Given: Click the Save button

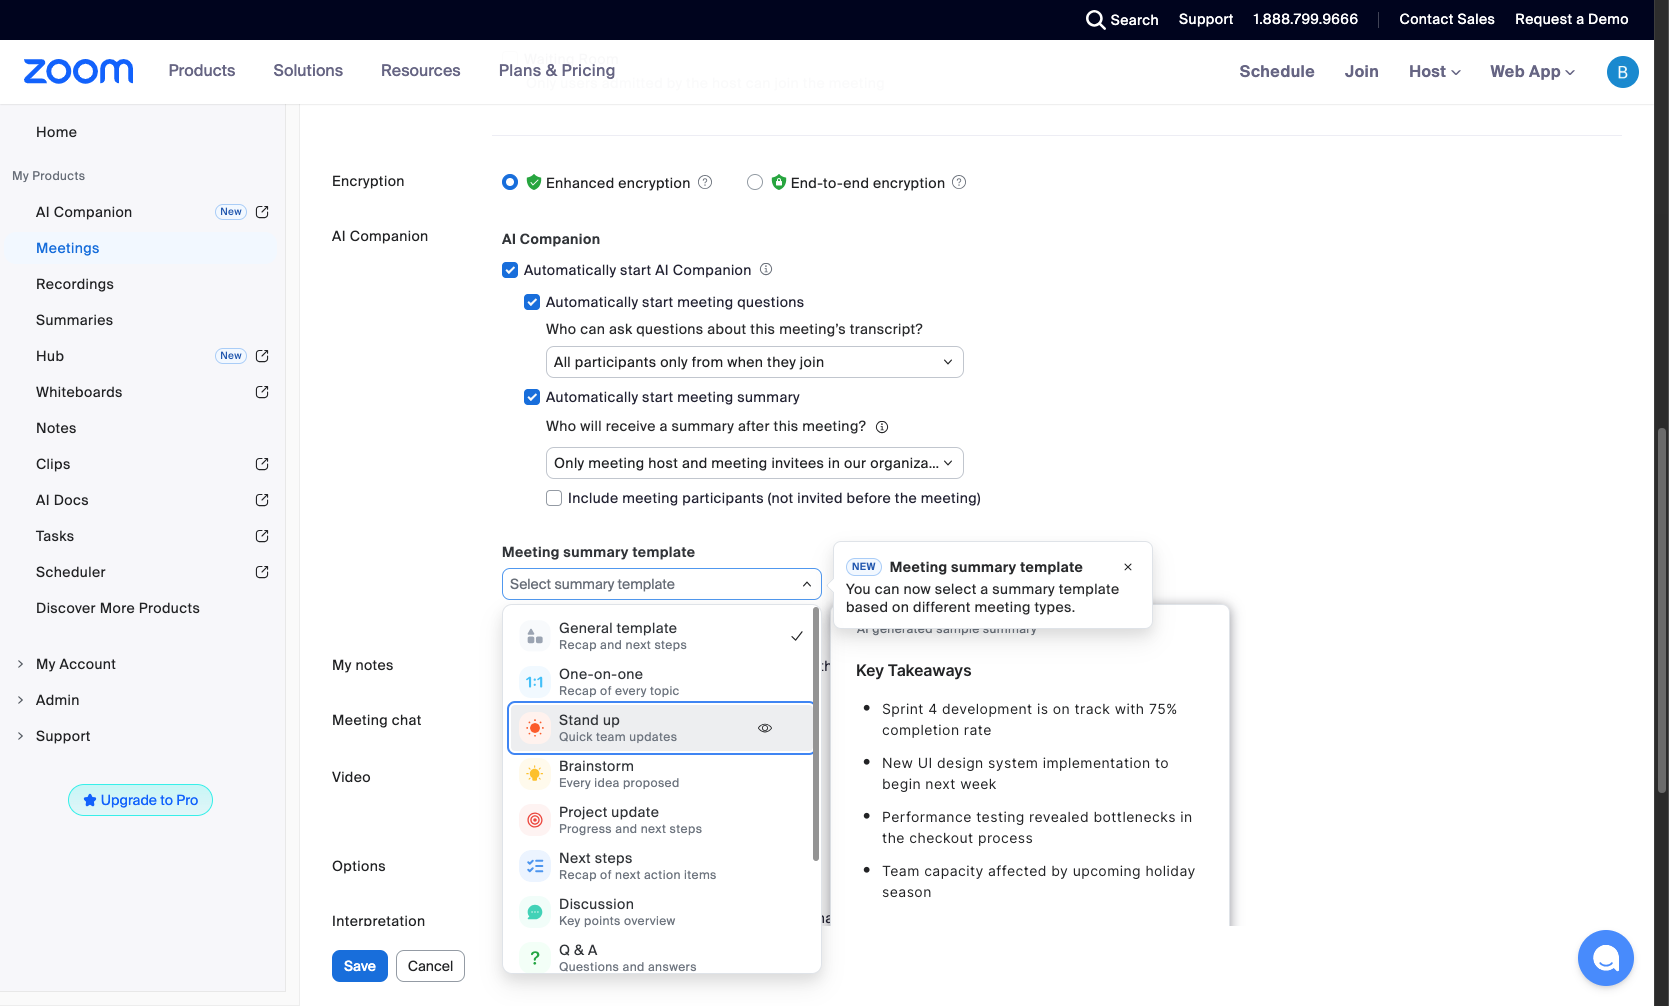Looking at the screenshot, I should point(360,966).
